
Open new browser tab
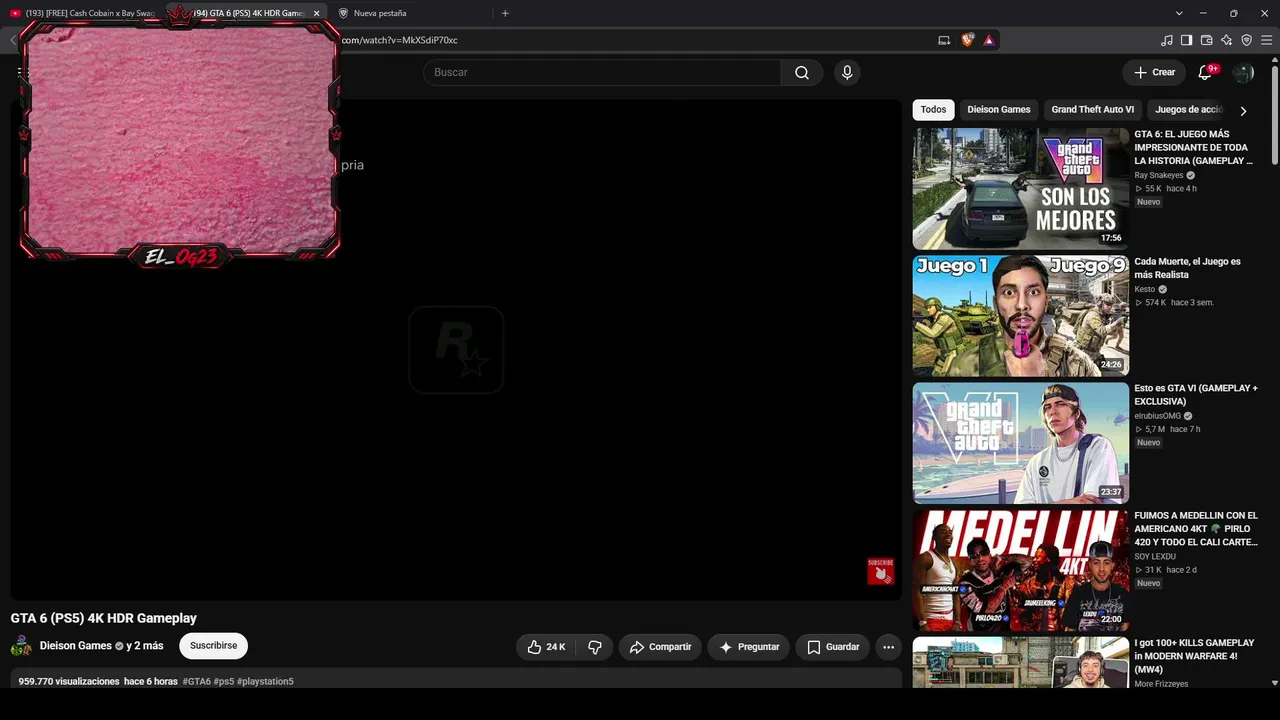505,13
